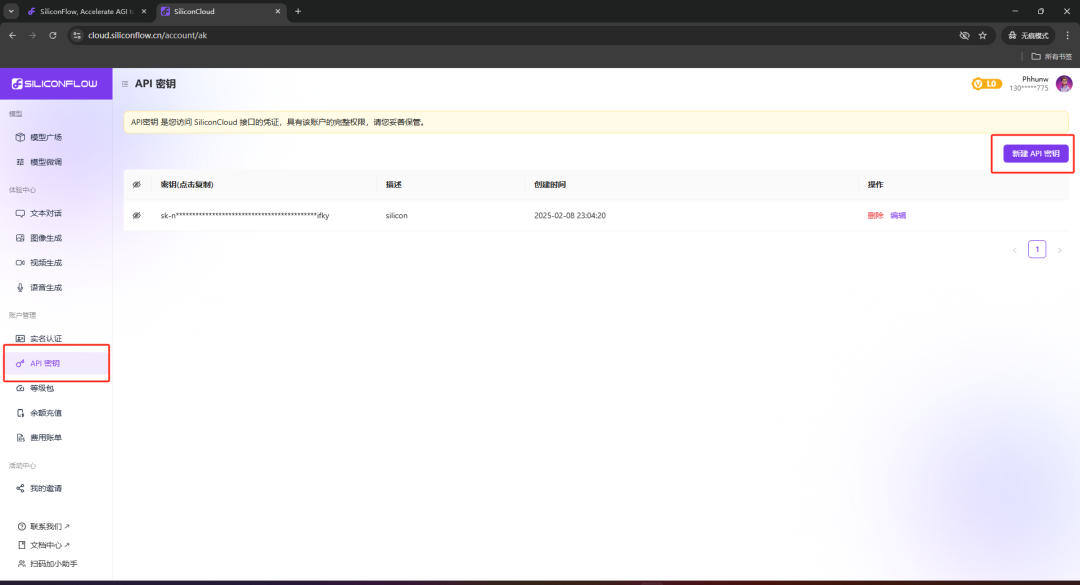Reveal the sk-n key via eye icon

(136, 216)
